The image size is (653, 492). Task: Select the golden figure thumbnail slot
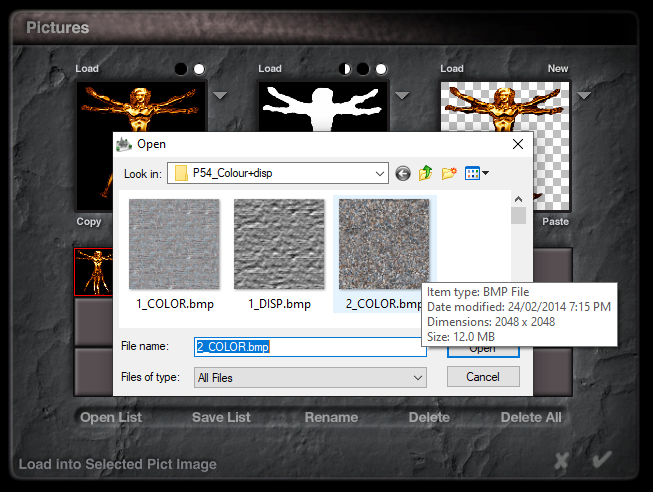click(93, 272)
